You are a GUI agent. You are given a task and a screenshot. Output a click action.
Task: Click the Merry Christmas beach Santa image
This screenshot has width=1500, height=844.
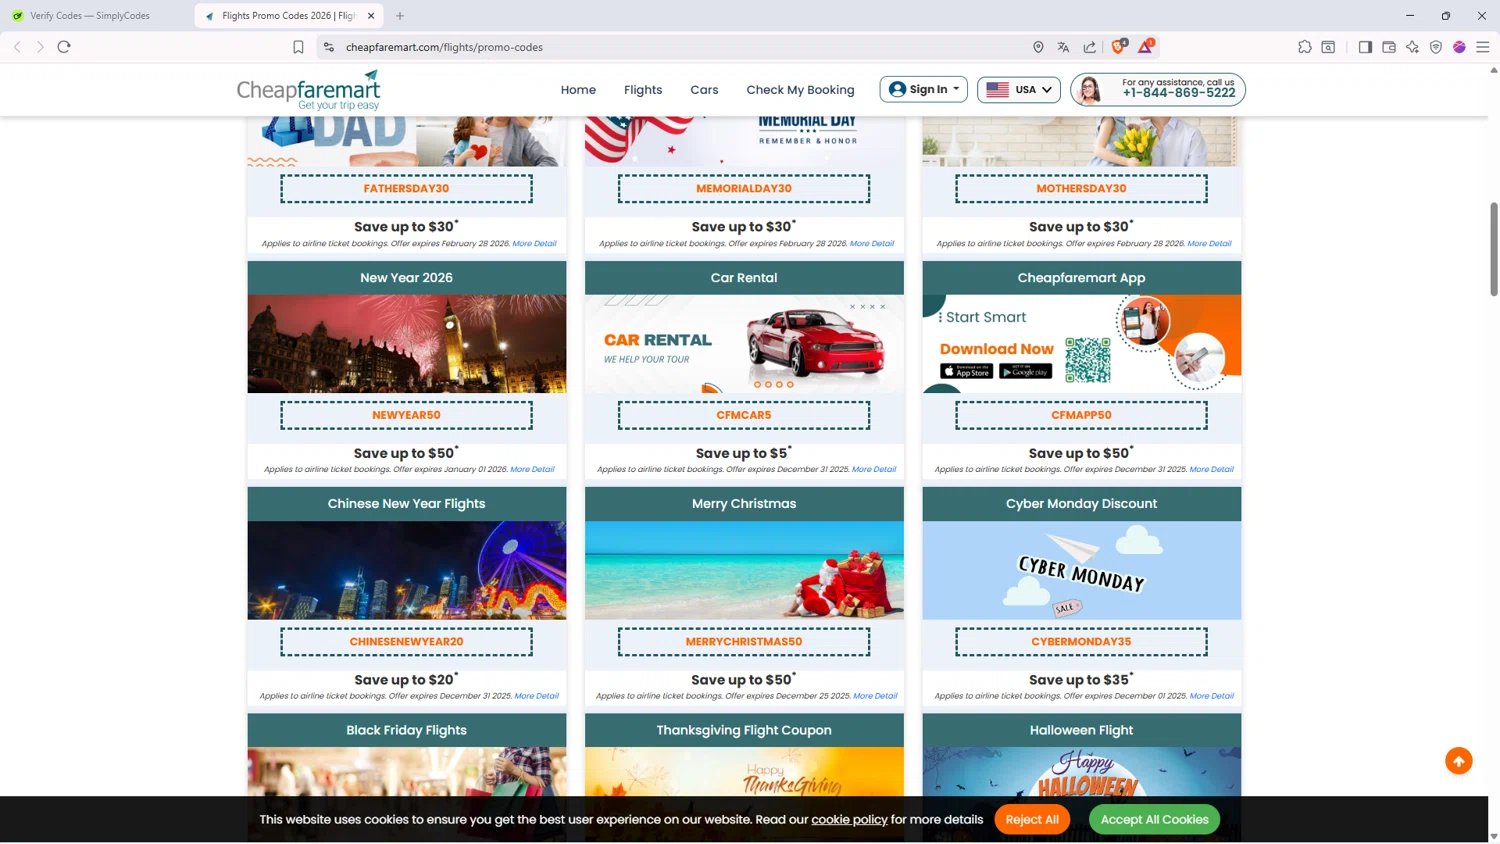click(744, 570)
